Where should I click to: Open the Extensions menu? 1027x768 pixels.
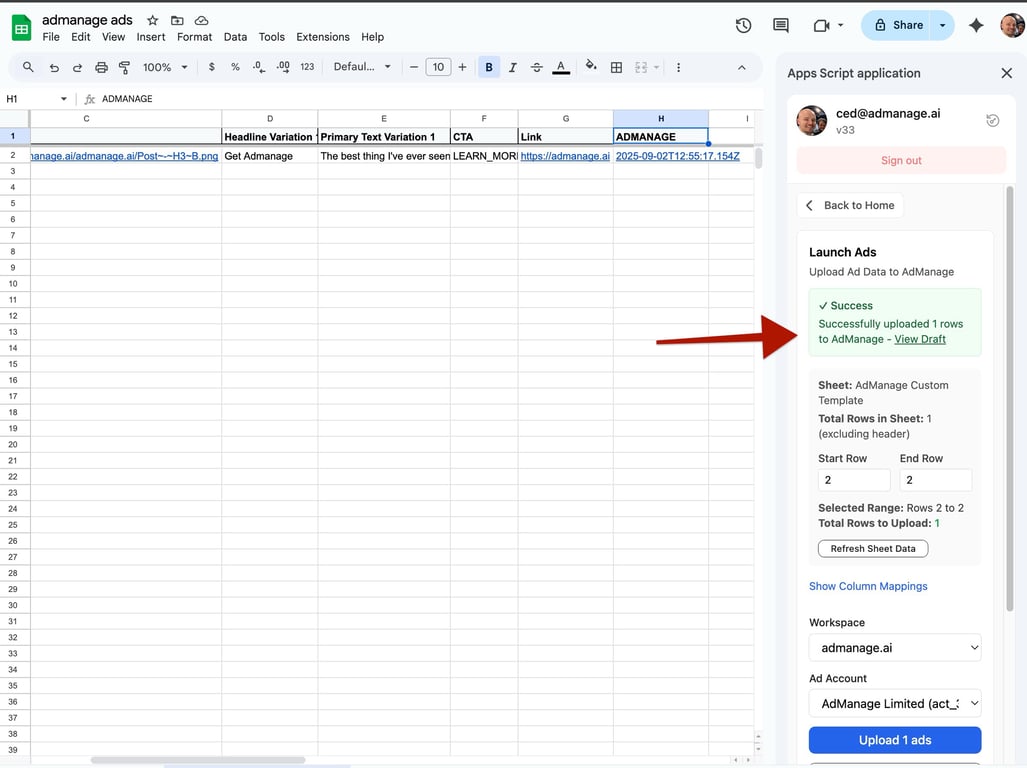tap(323, 37)
